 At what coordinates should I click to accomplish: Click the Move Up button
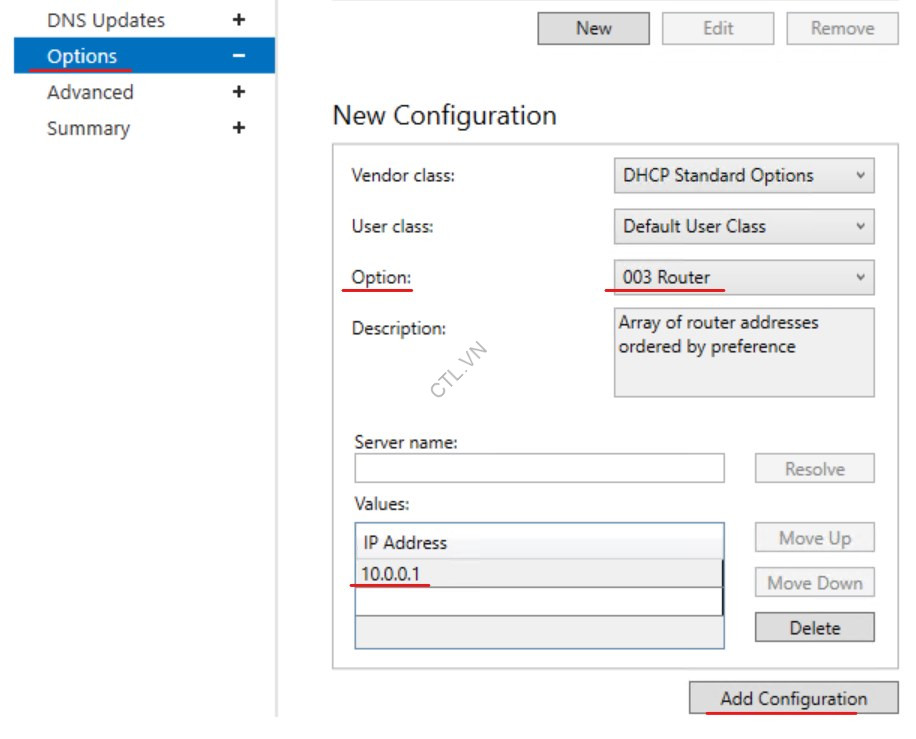point(815,538)
